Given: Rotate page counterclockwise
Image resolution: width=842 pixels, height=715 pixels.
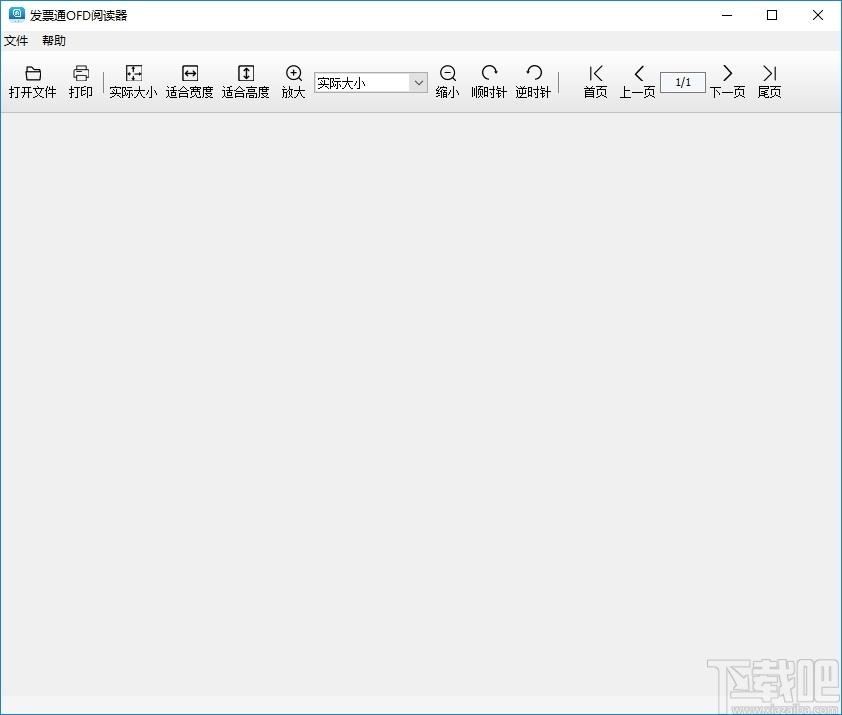Looking at the screenshot, I should pos(534,72).
